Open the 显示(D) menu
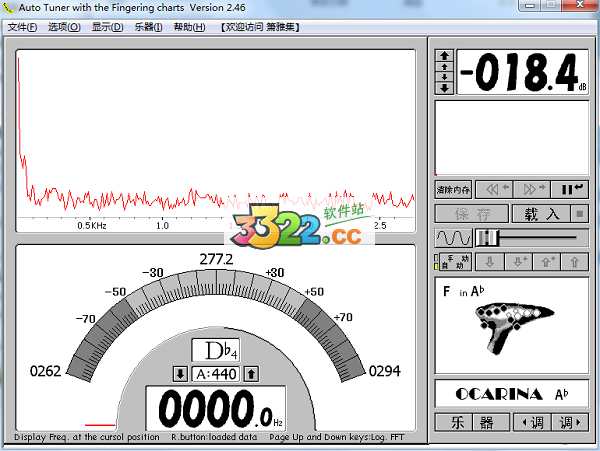The image size is (600, 451). coord(107,27)
